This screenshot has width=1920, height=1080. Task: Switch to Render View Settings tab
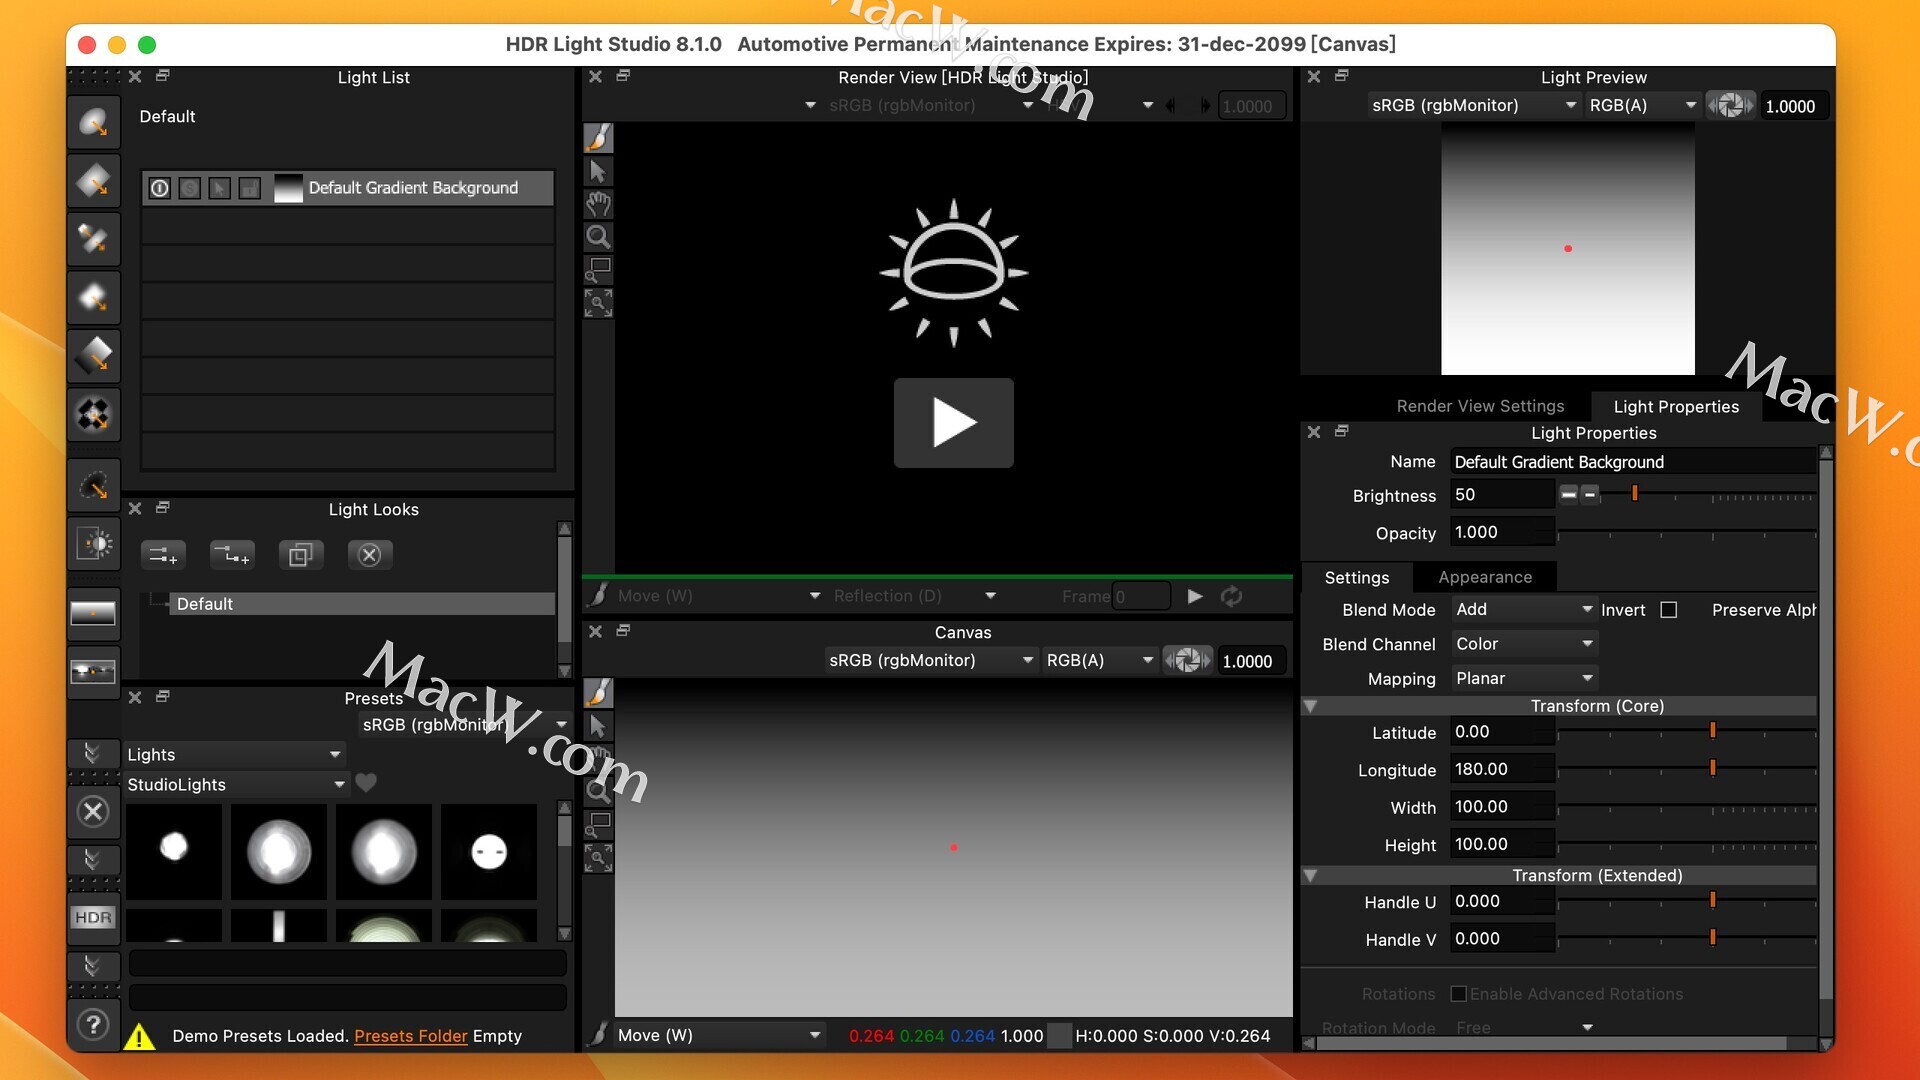(1480, 406)
